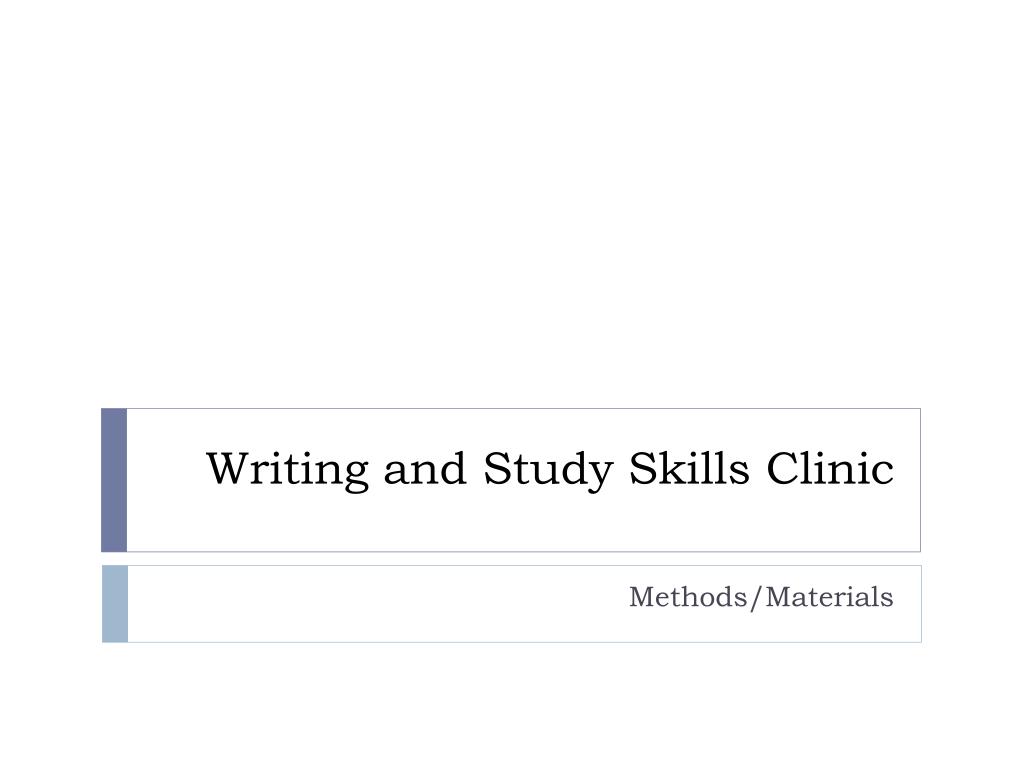The width and height of the screenshot is (1024, 768).
Task: Click the word "Study" in the title
Action: pyautogui.click(x=548, y=469)
